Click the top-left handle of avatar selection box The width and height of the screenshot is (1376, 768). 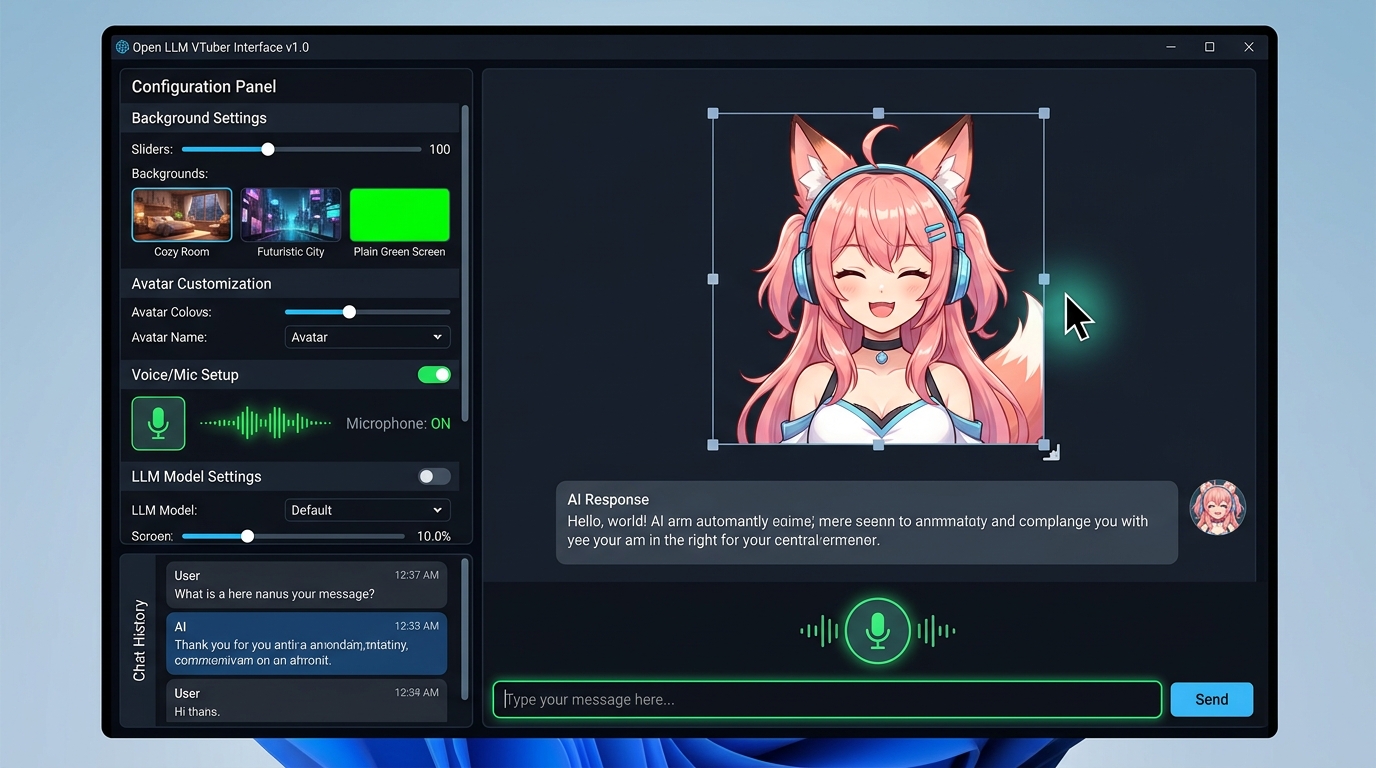(713, 114)
